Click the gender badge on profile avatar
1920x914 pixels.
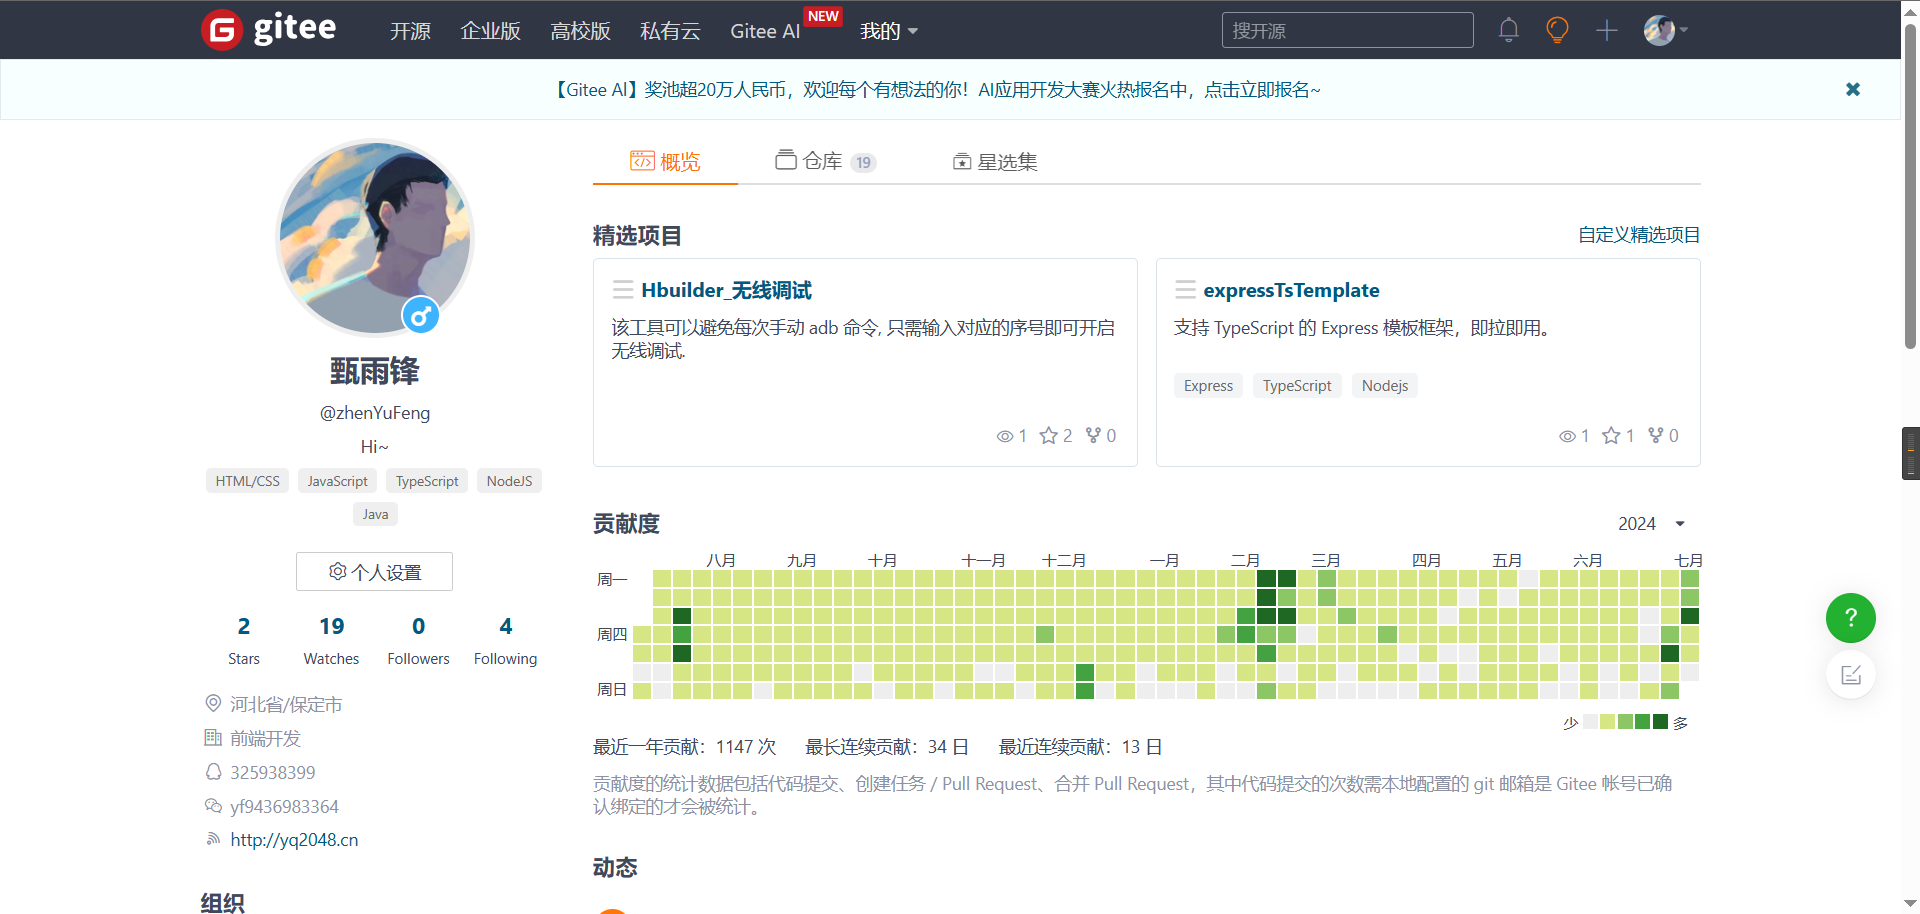click(x=421, y=316)
